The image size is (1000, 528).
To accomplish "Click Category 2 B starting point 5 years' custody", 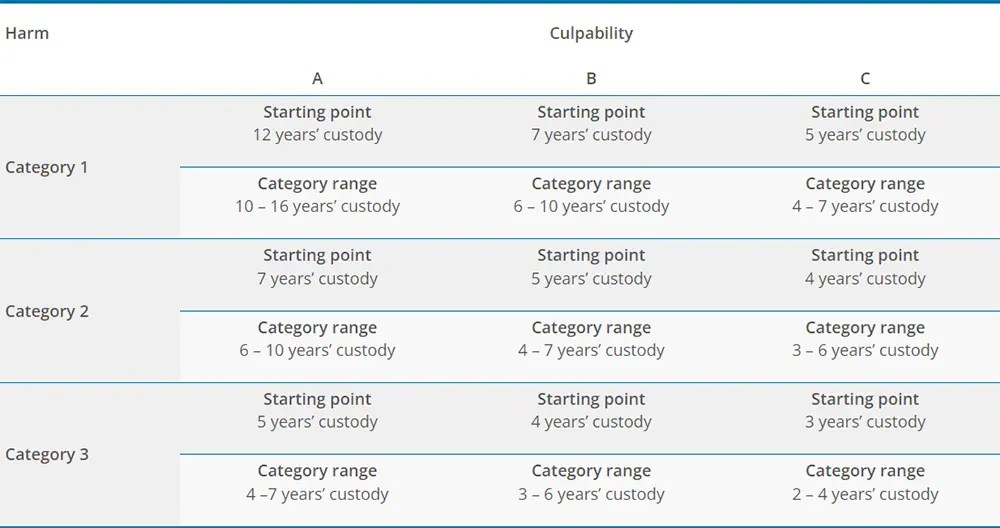I will coord(591,279).
